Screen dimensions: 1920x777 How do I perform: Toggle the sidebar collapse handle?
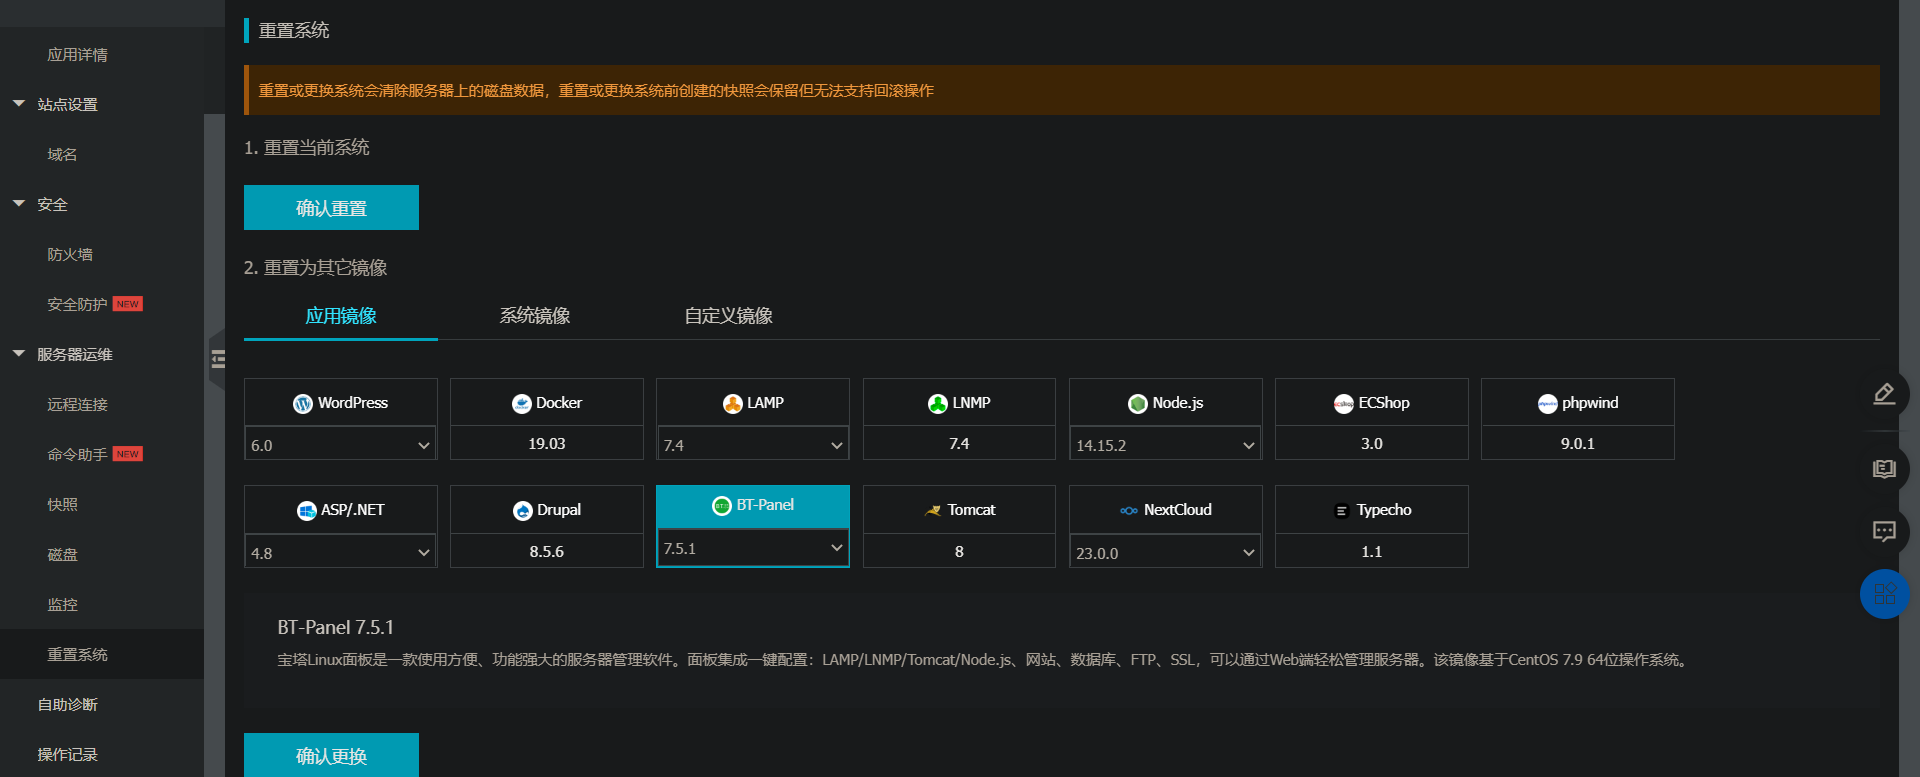click(x=217, y=359)
